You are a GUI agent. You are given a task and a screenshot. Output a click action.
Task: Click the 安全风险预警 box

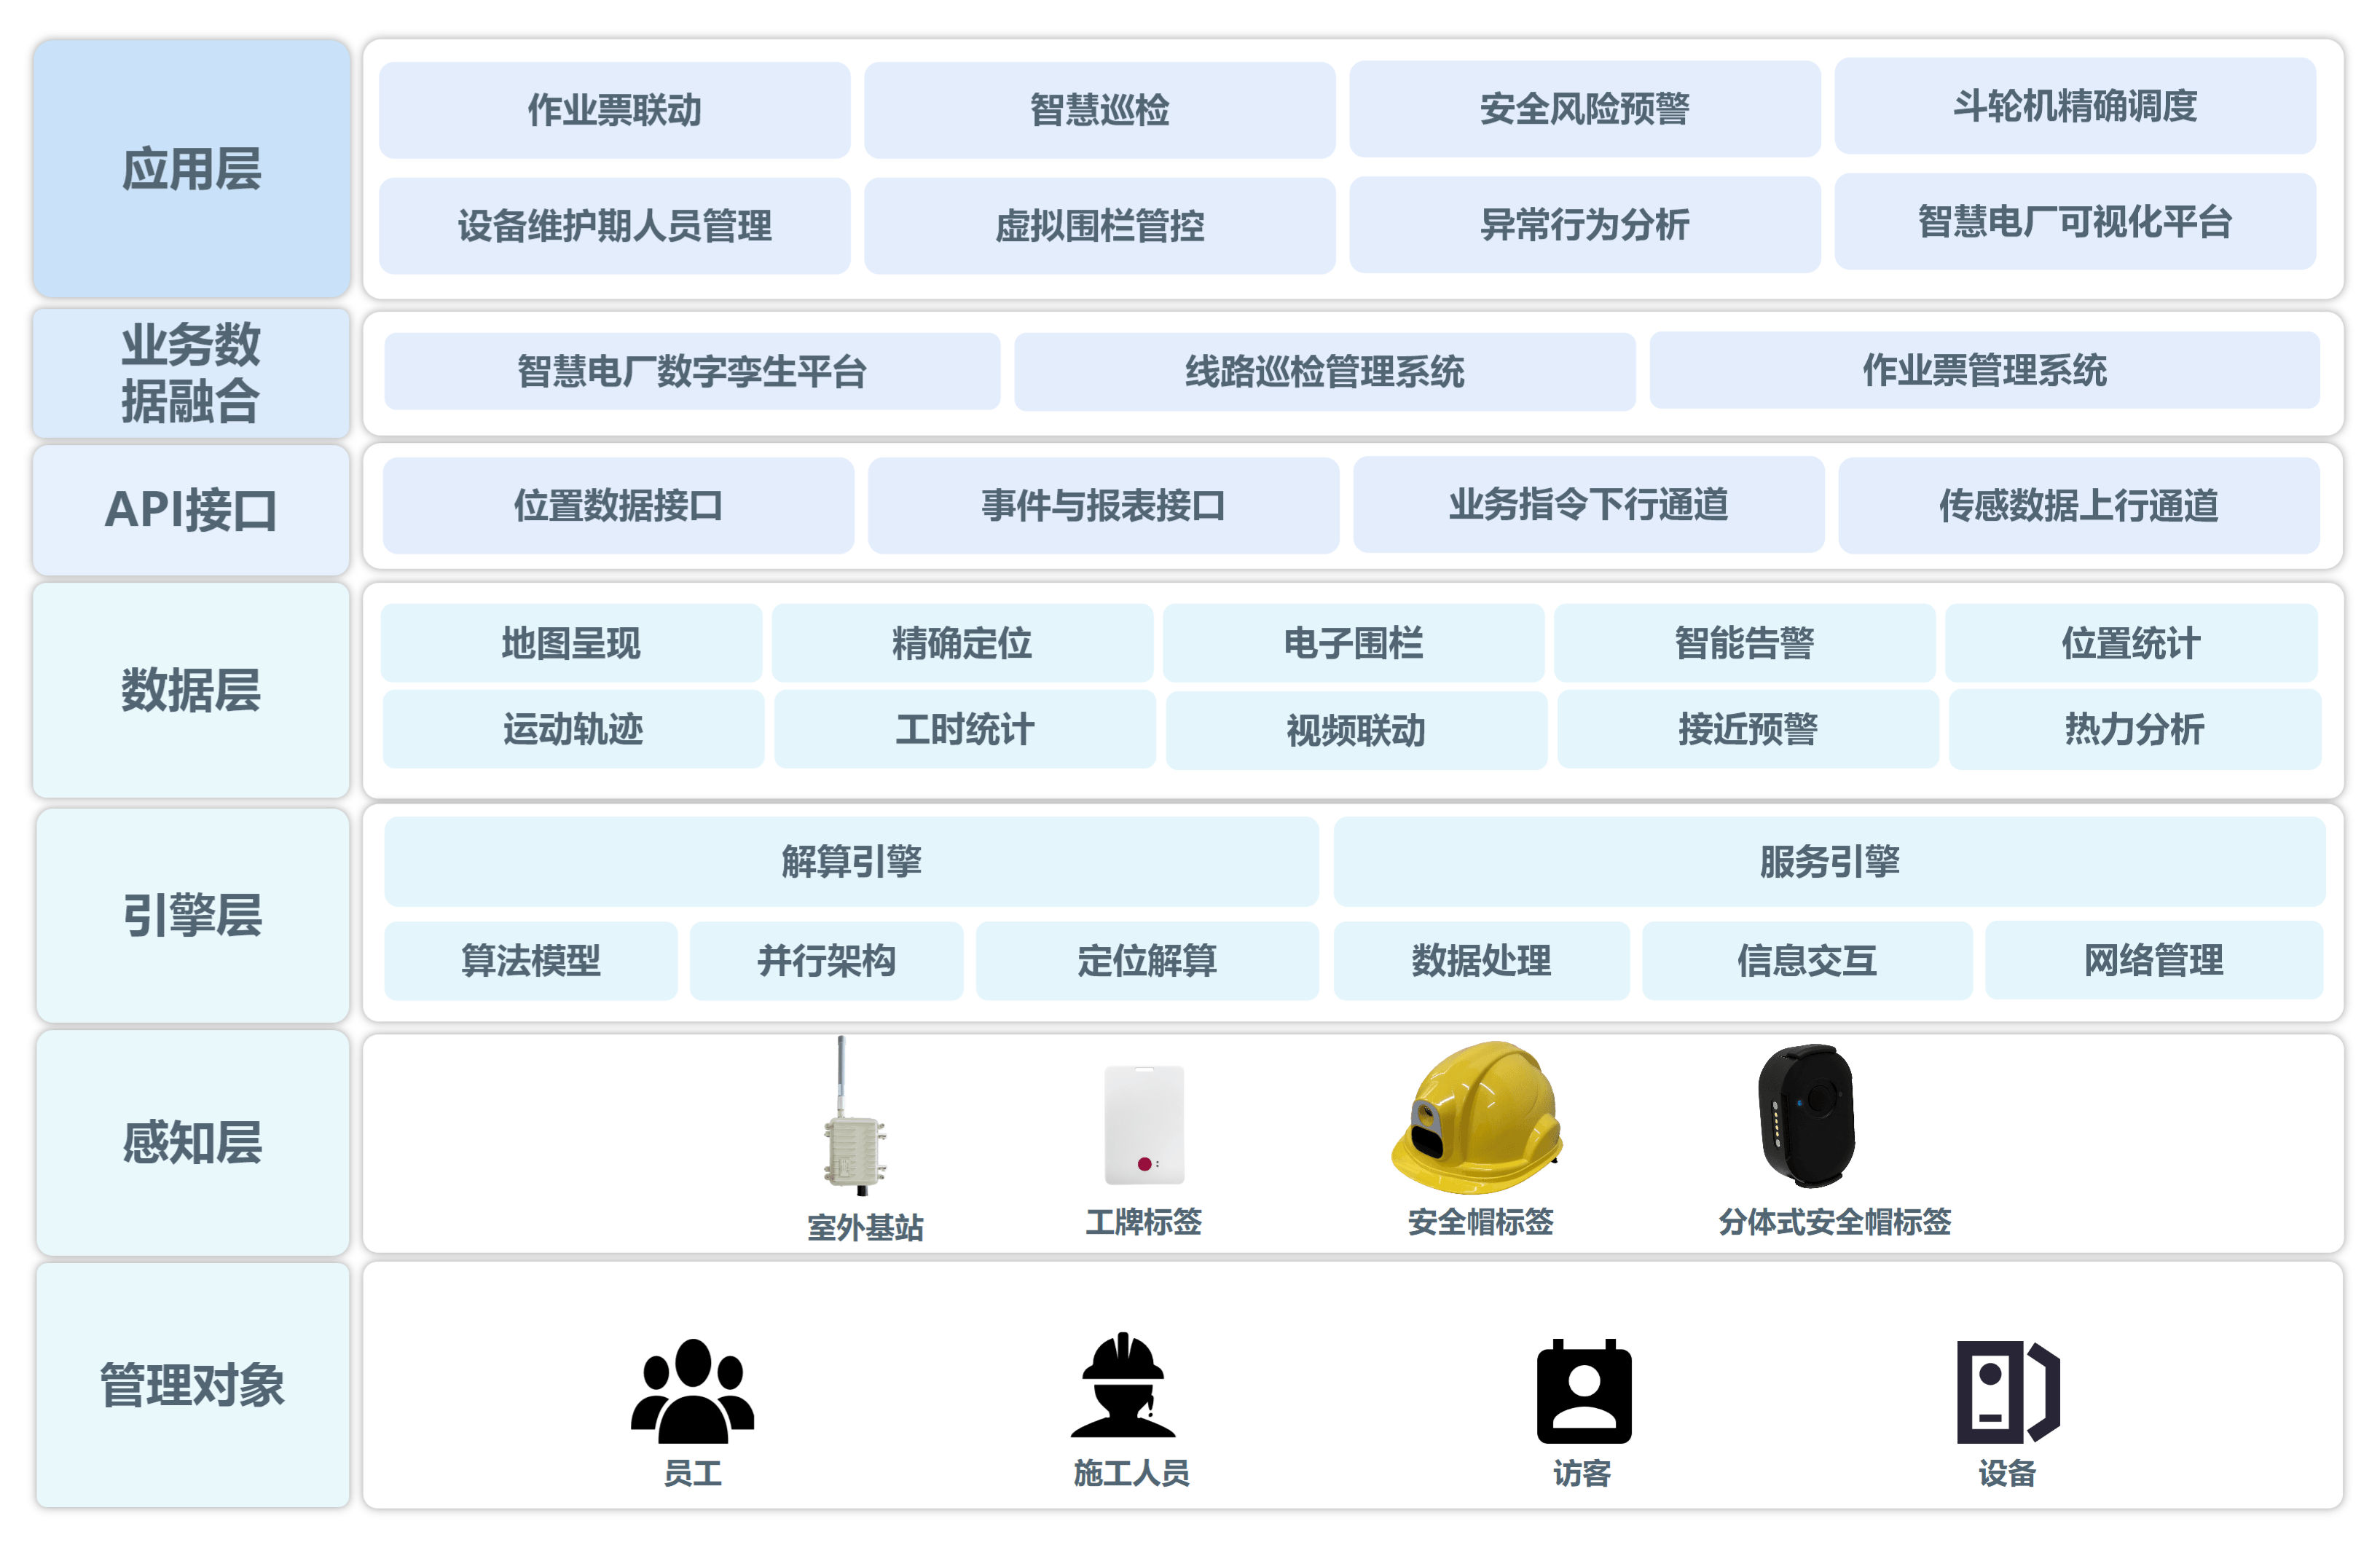[x=1584, y=108]
